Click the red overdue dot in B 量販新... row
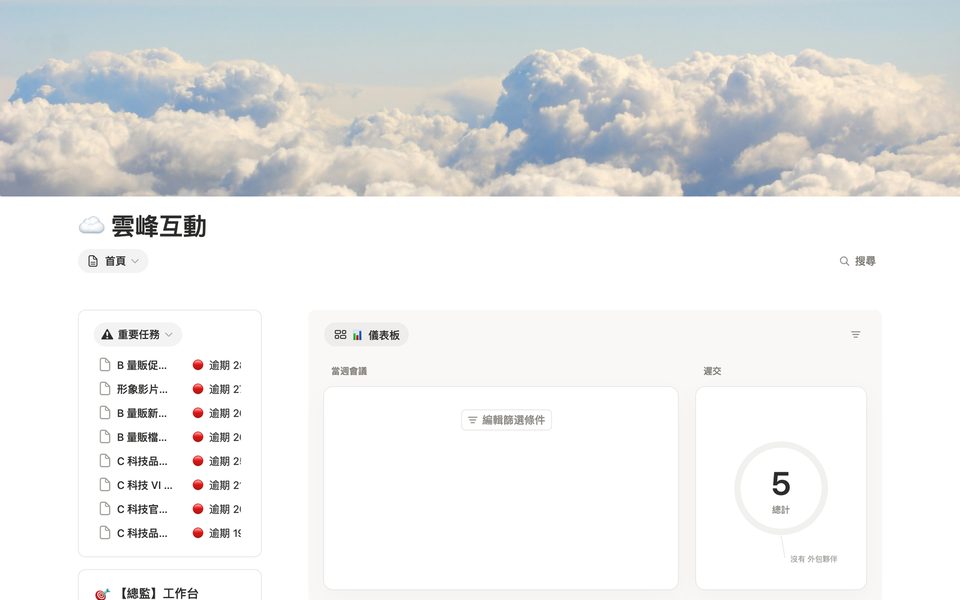The image size is (960, 600). [198, 413]
